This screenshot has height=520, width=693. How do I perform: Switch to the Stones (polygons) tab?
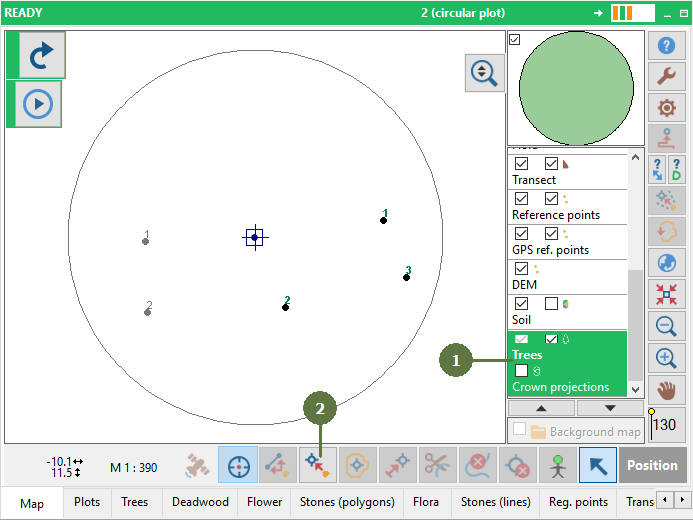347,502
